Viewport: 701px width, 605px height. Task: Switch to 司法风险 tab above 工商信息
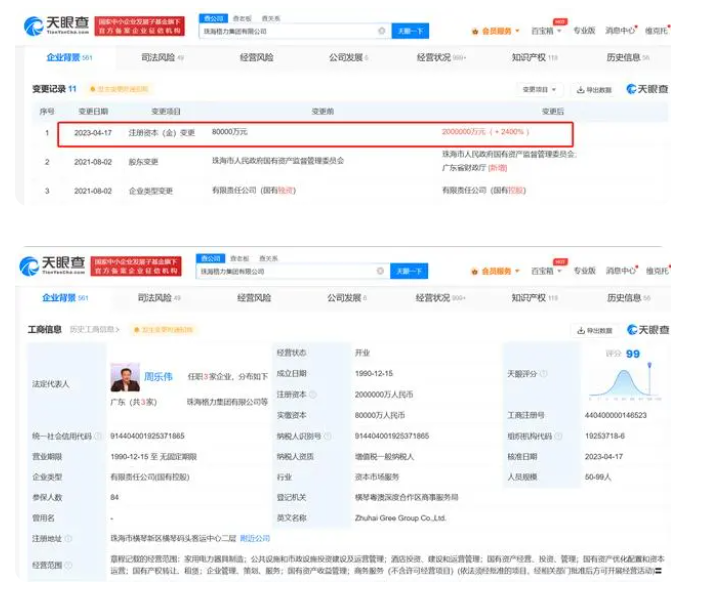point(159,298)
